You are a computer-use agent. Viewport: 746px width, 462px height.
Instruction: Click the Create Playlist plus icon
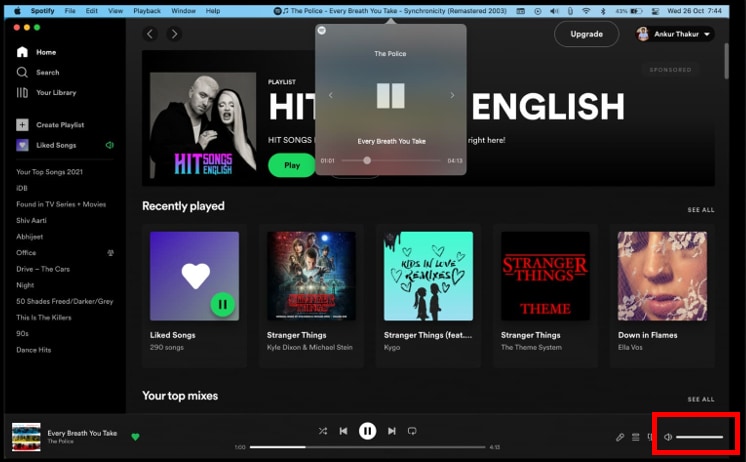(22, 125)
